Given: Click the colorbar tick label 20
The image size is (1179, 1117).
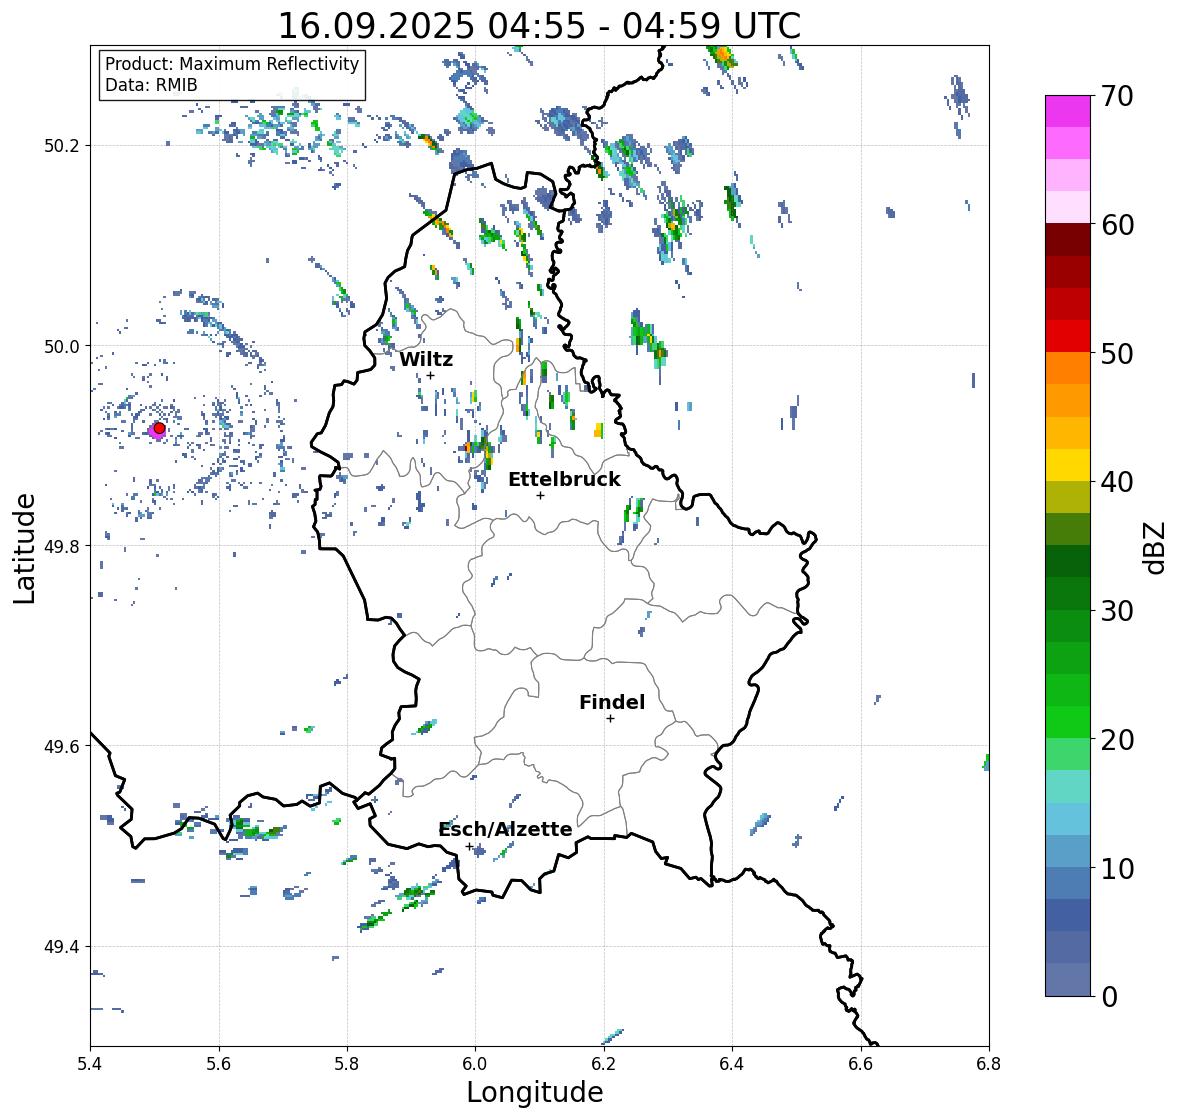Looking at the screenshot, I should click(1117, 740).
